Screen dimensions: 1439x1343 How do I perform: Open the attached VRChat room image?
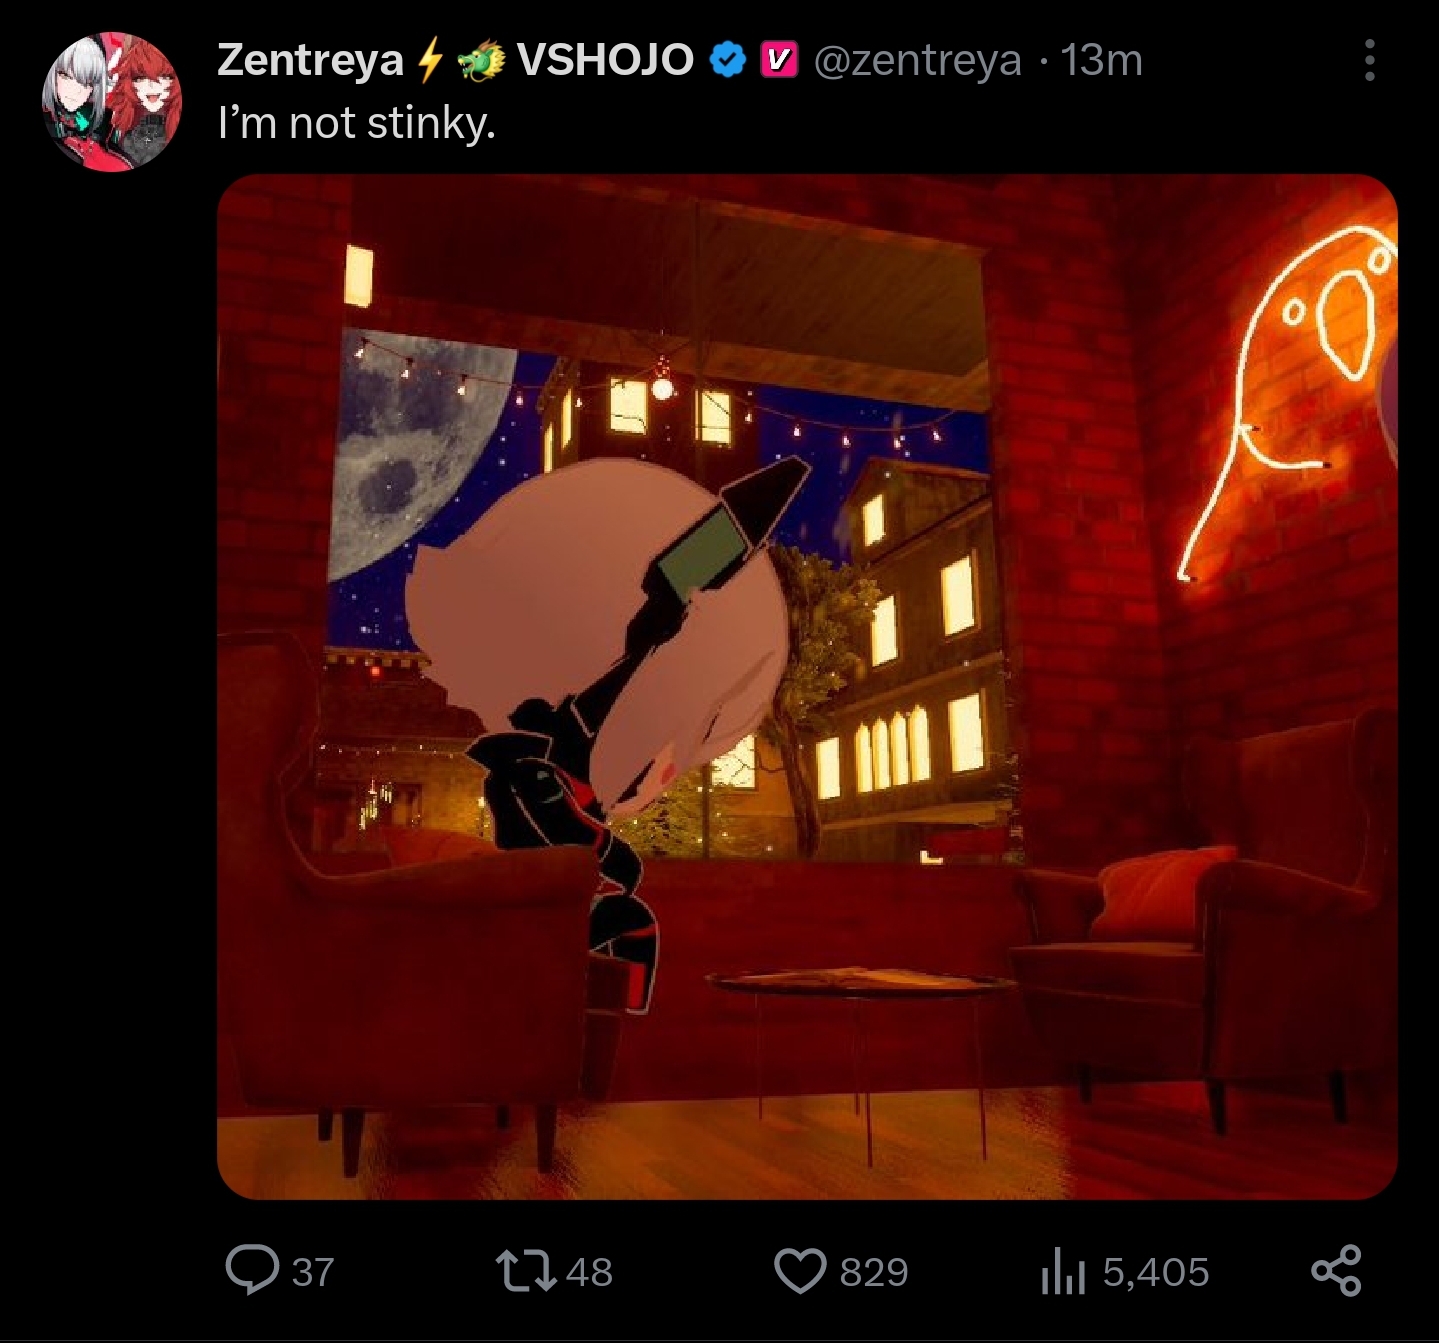[807, 687]
